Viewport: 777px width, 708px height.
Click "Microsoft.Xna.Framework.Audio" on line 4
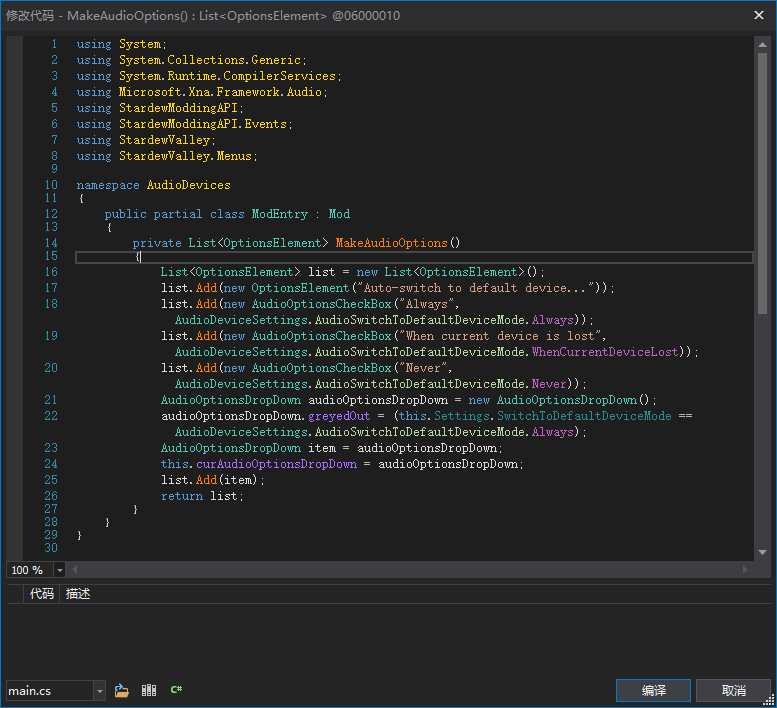(x=221, y=92)
